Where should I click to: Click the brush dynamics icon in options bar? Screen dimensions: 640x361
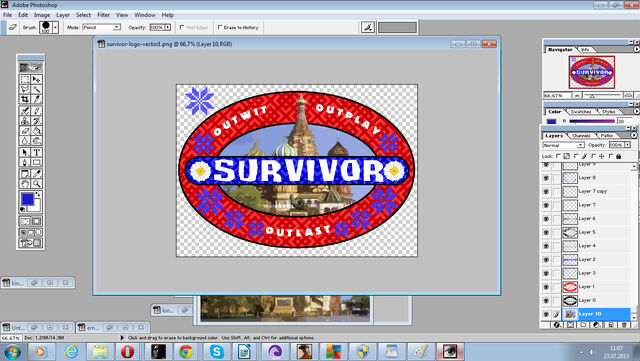point(368,27)
